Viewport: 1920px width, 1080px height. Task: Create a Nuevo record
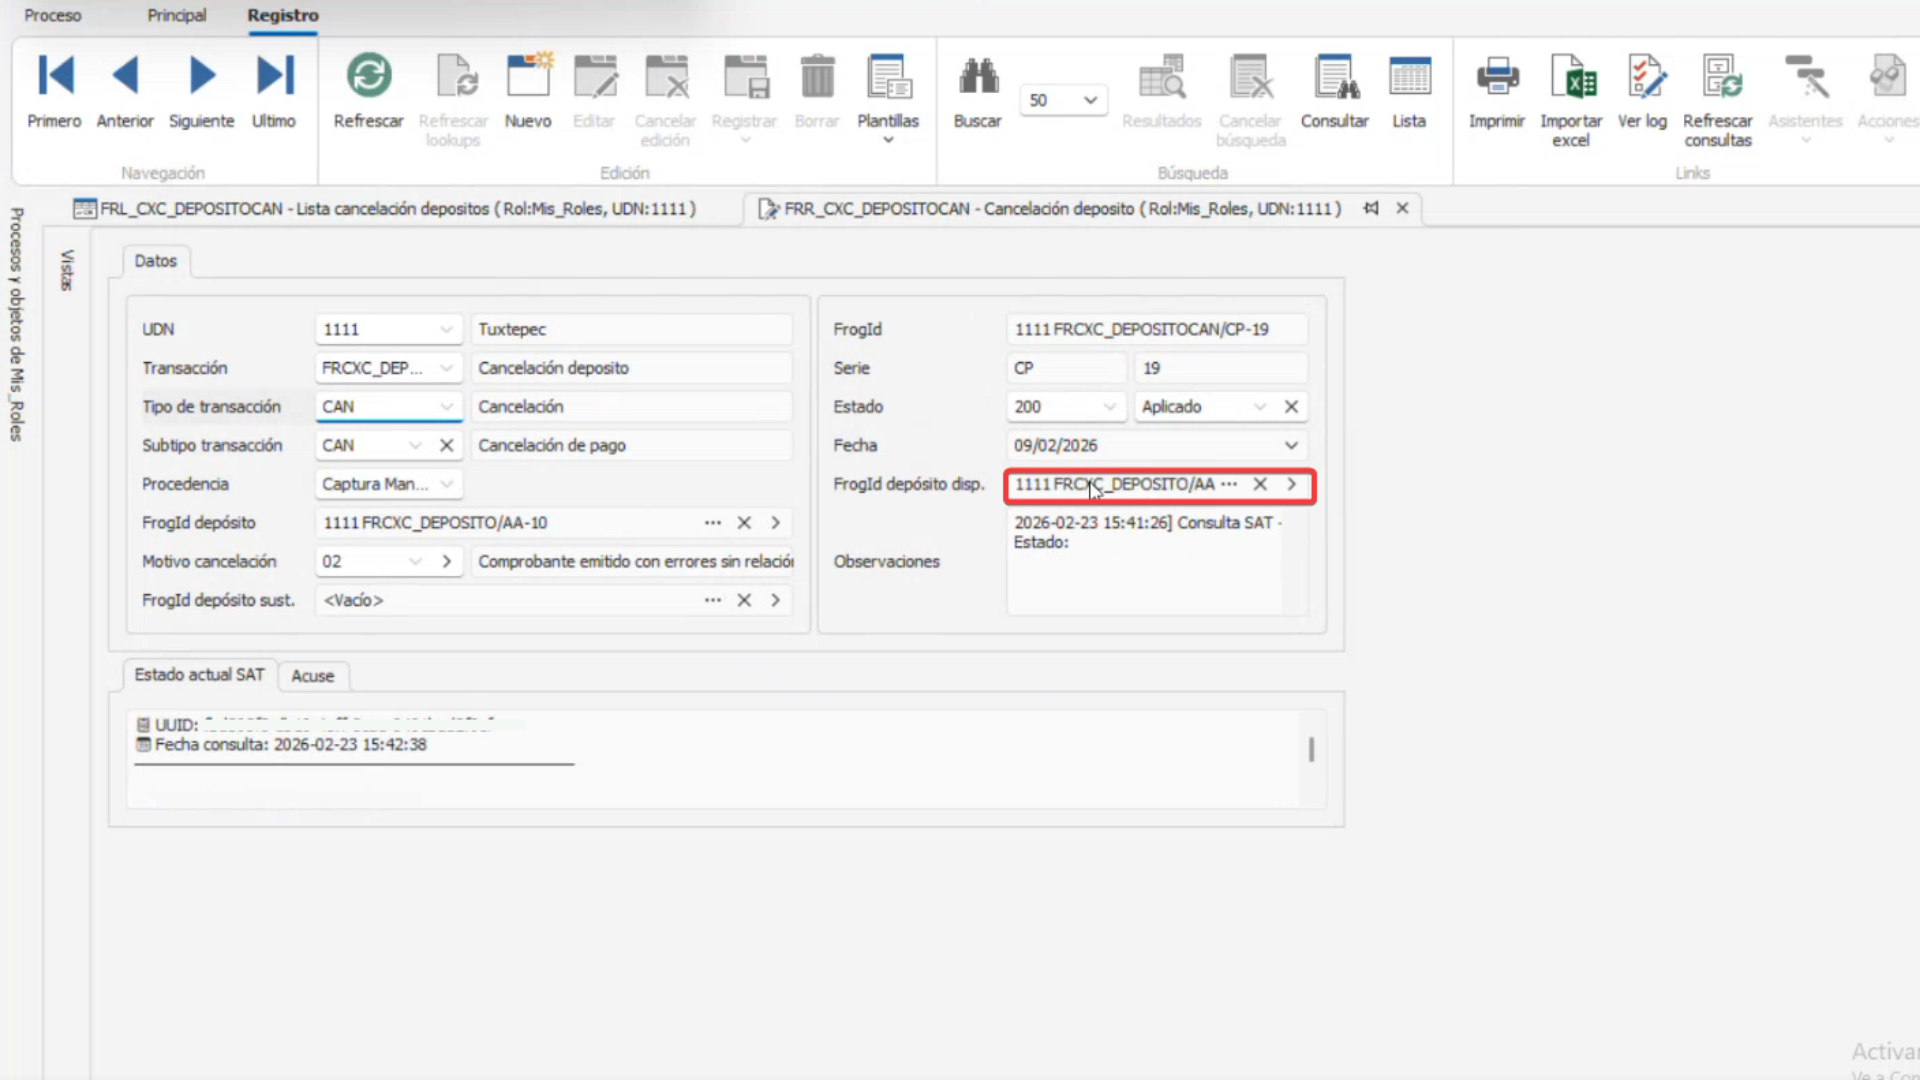click(528, 77)
